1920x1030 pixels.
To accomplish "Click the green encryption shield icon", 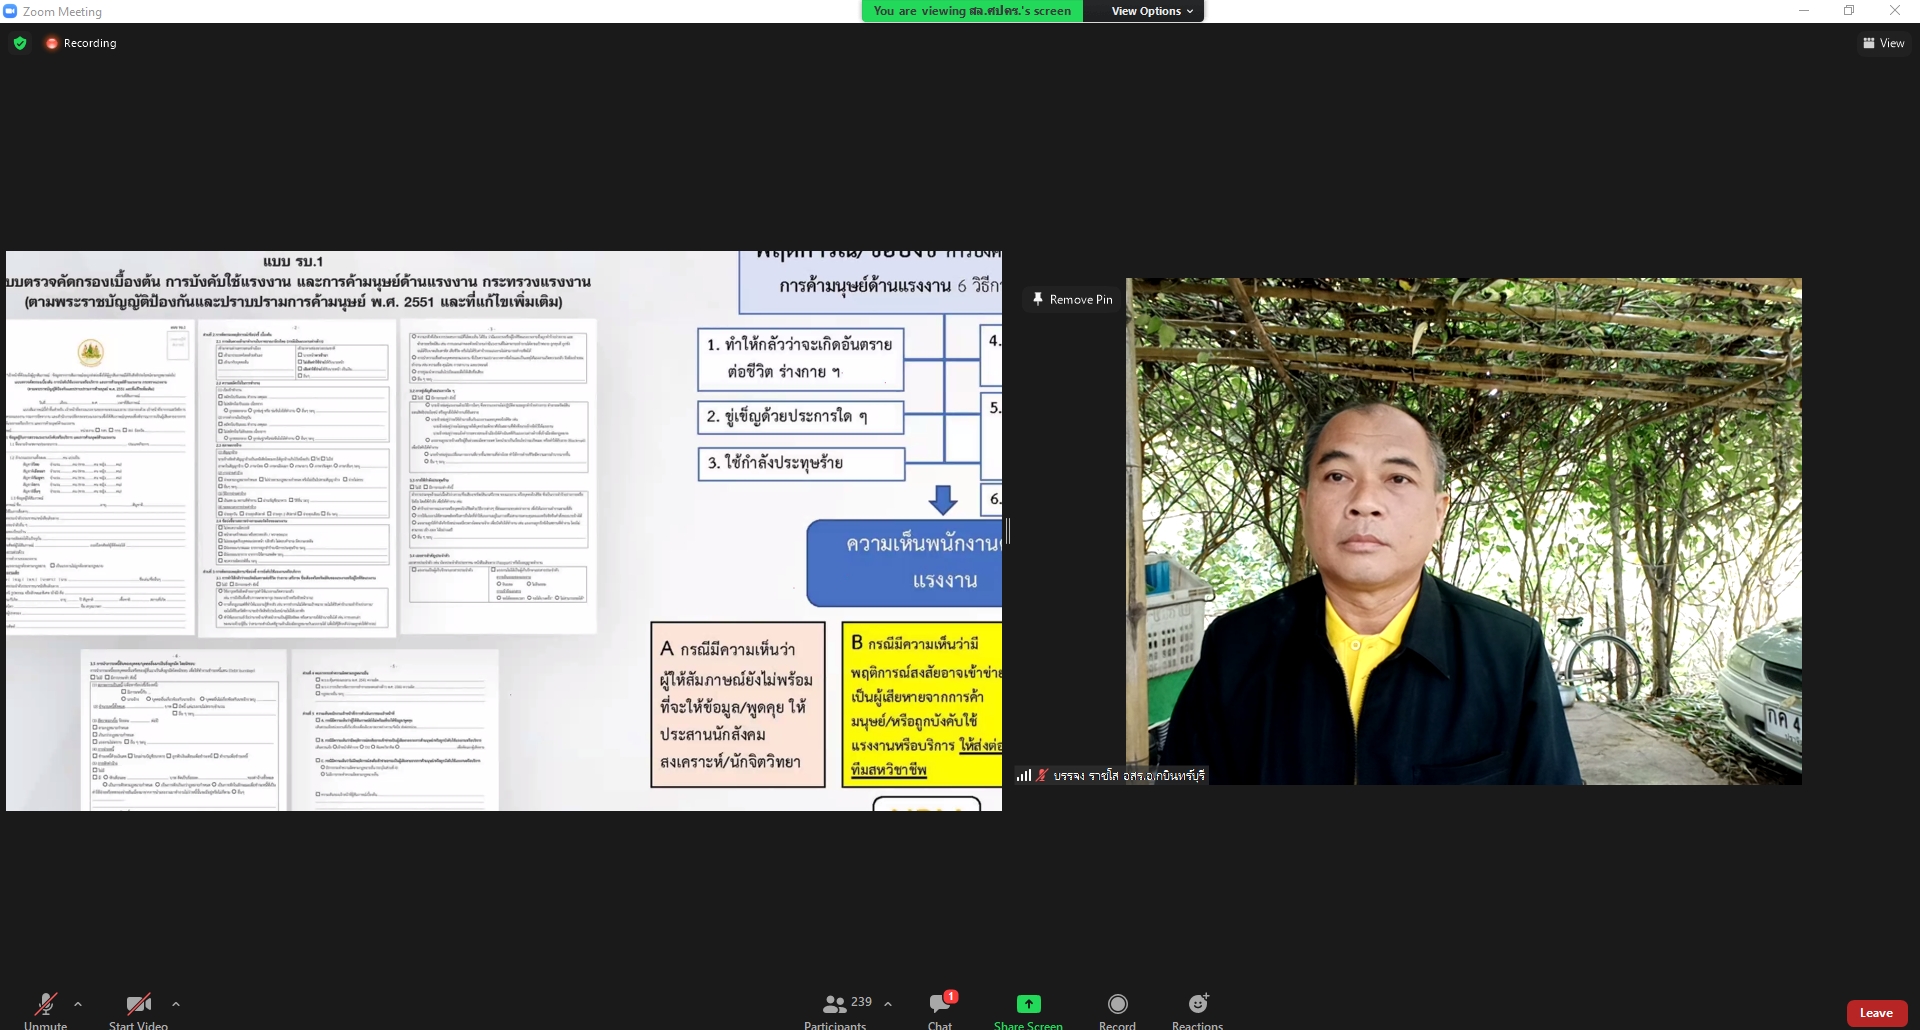I will tap(20, 43).
